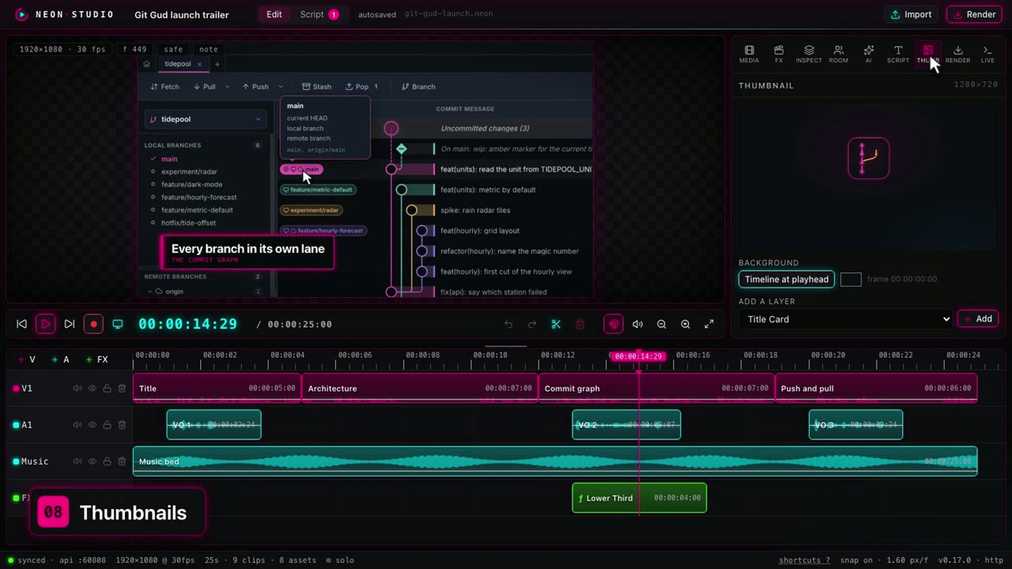Jump to the start of the timeline
The image size is (1012, 569).
pyautogui.click(x=21, y=324)
